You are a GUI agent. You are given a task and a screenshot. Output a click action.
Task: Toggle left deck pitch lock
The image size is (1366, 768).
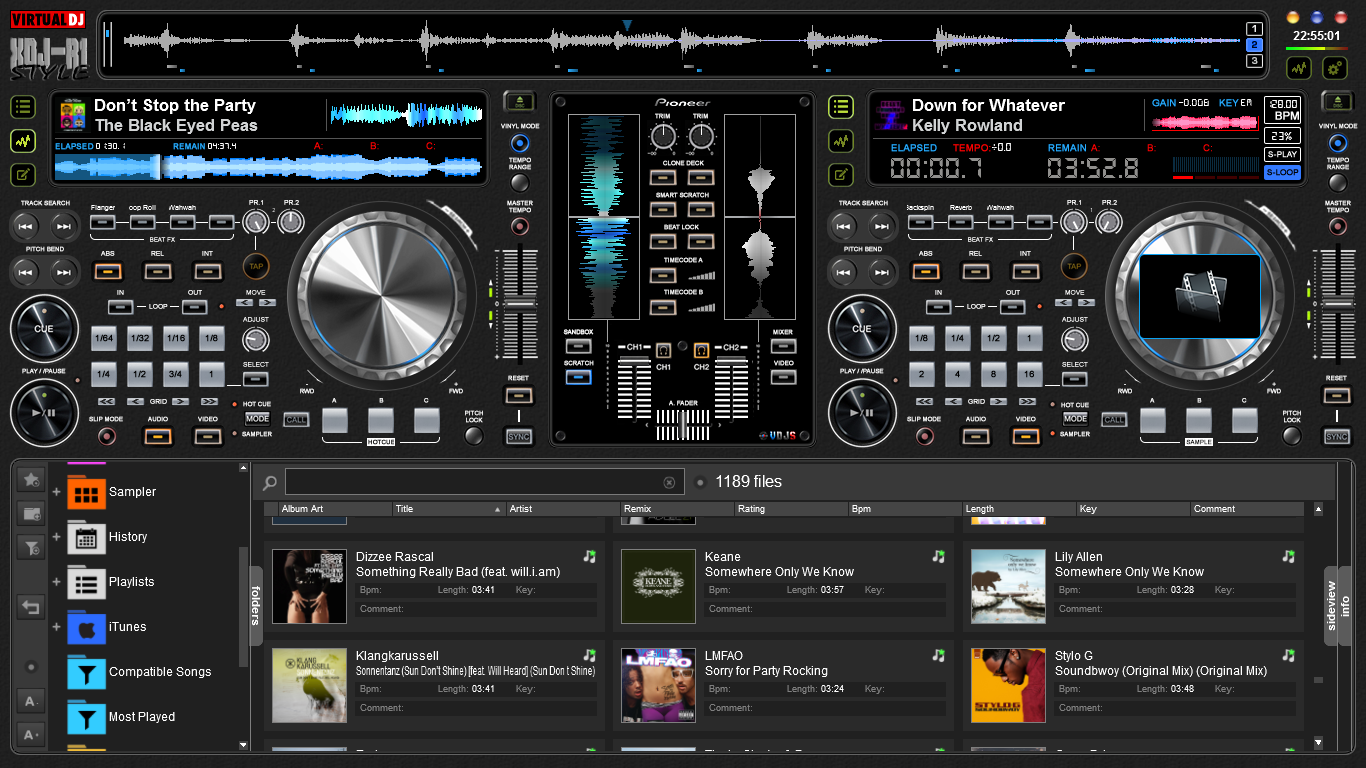(474, 436)
